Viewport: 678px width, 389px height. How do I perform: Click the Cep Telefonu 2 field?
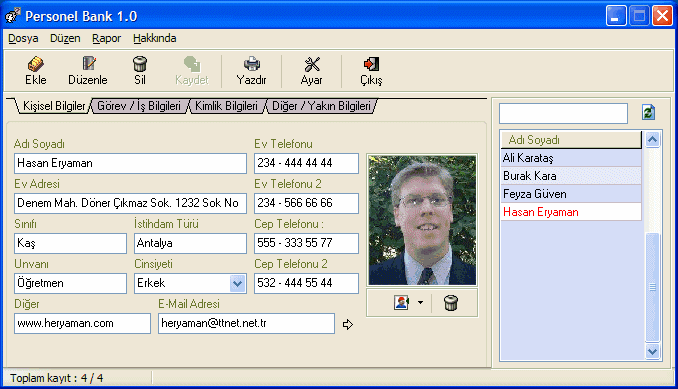coord(306,284)
